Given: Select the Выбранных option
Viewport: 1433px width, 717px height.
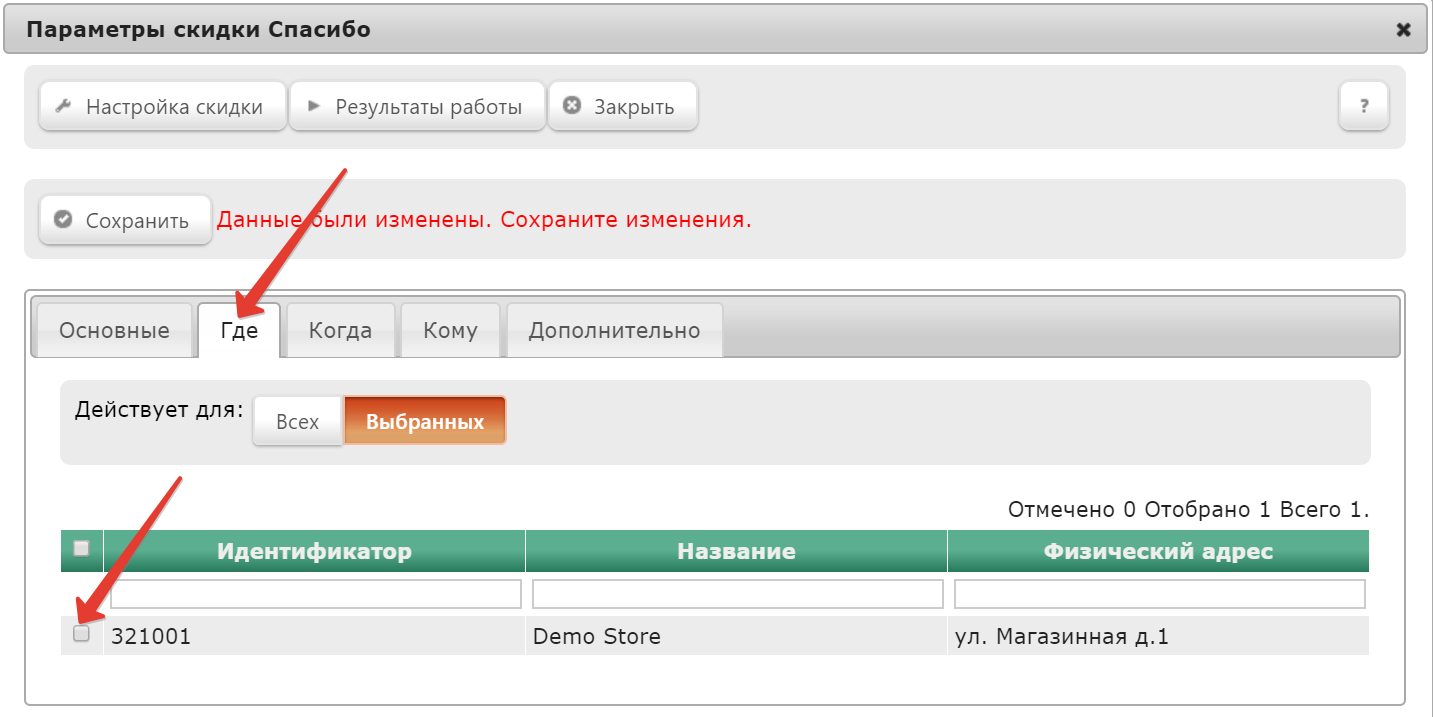Looking at the screenshot, I should click(425, 421).
